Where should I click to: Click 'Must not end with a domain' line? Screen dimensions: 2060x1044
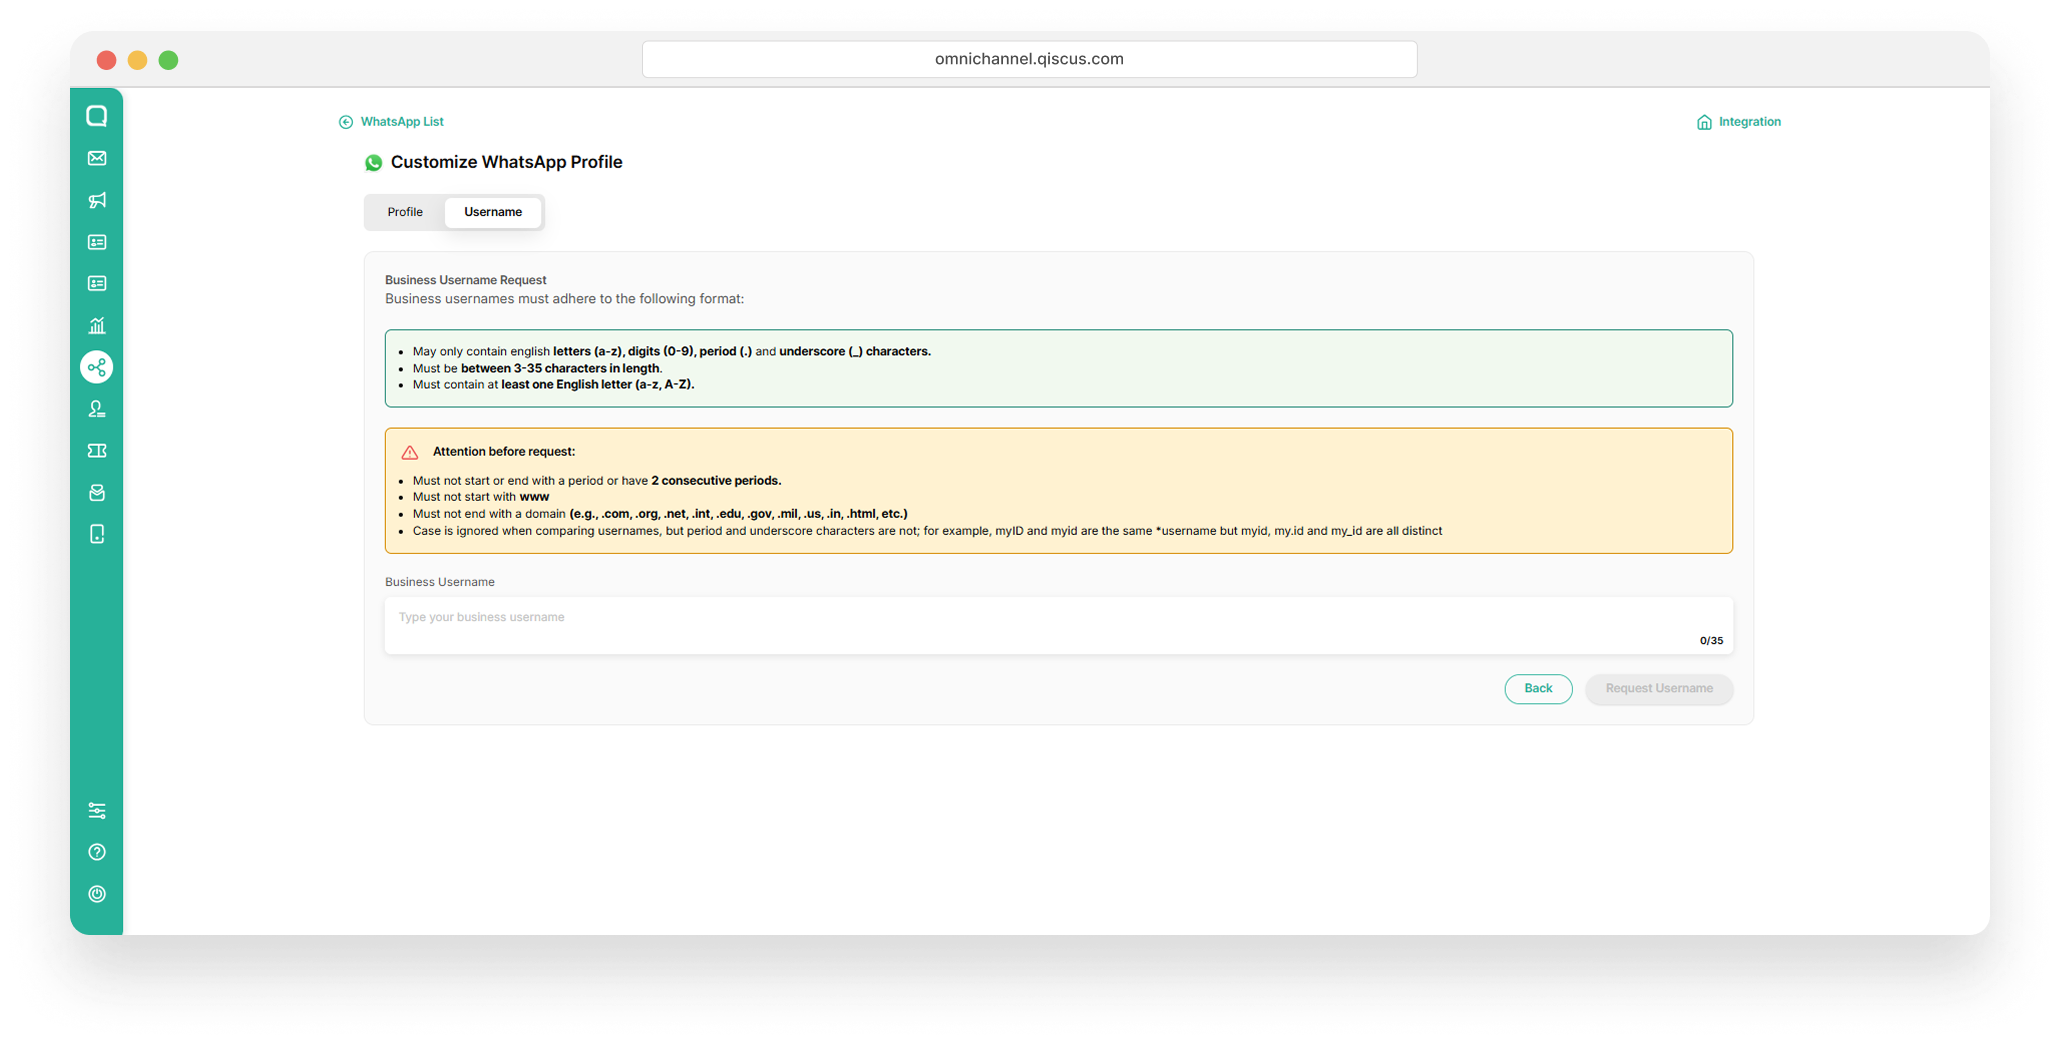[x=660, y=514]
